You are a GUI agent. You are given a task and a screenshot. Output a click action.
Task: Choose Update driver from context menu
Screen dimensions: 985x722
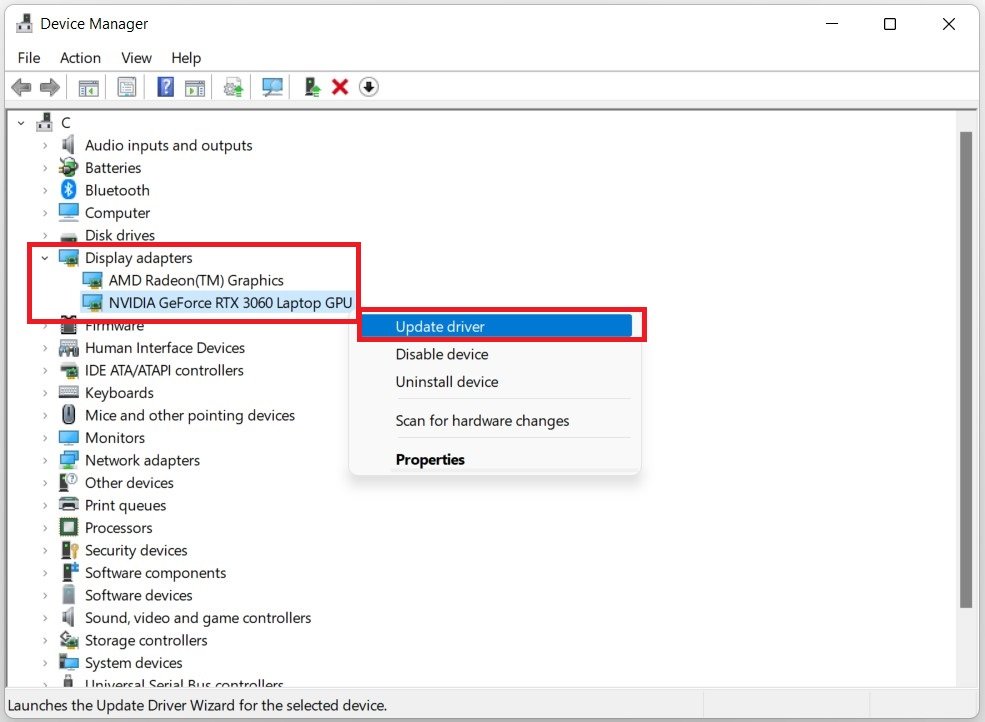[496, 326]
